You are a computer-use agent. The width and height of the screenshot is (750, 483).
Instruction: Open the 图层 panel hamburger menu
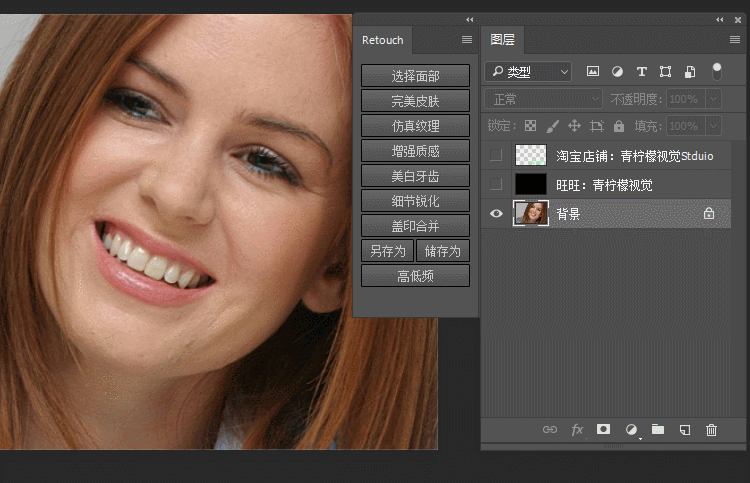coord(735,40)
